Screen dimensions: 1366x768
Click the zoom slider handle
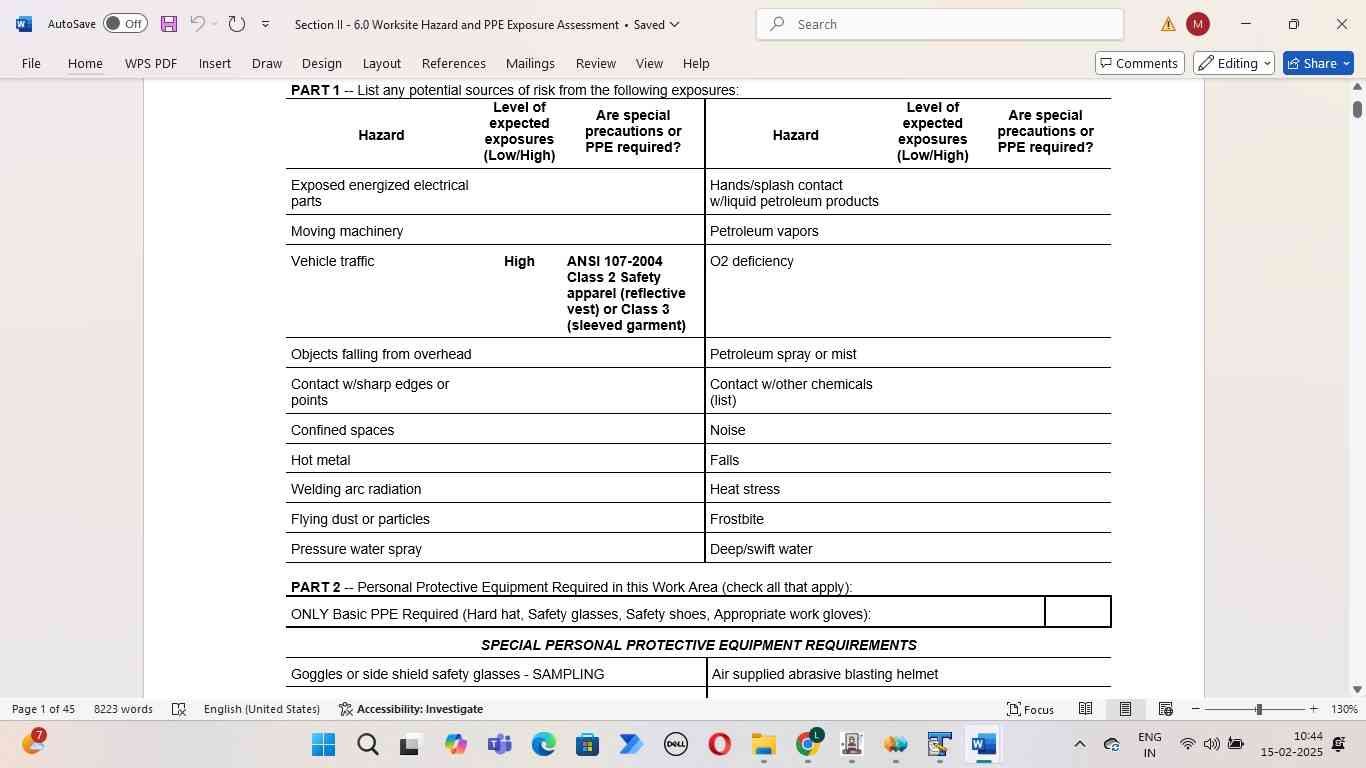pos(1258,709)
